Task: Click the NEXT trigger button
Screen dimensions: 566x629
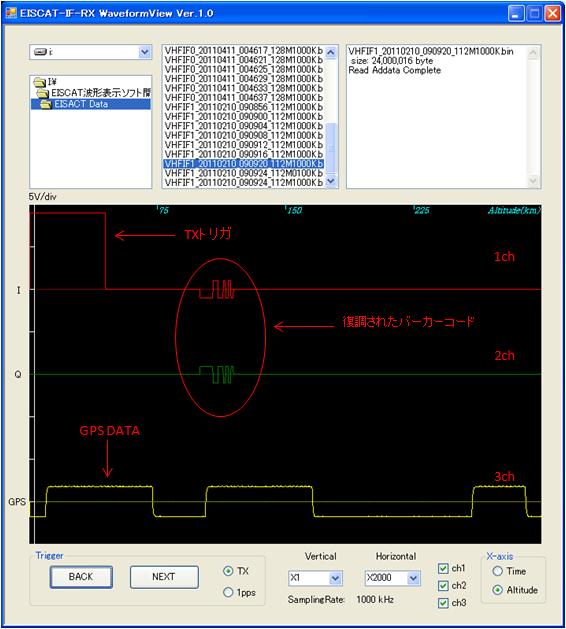Action: (164, 577)
